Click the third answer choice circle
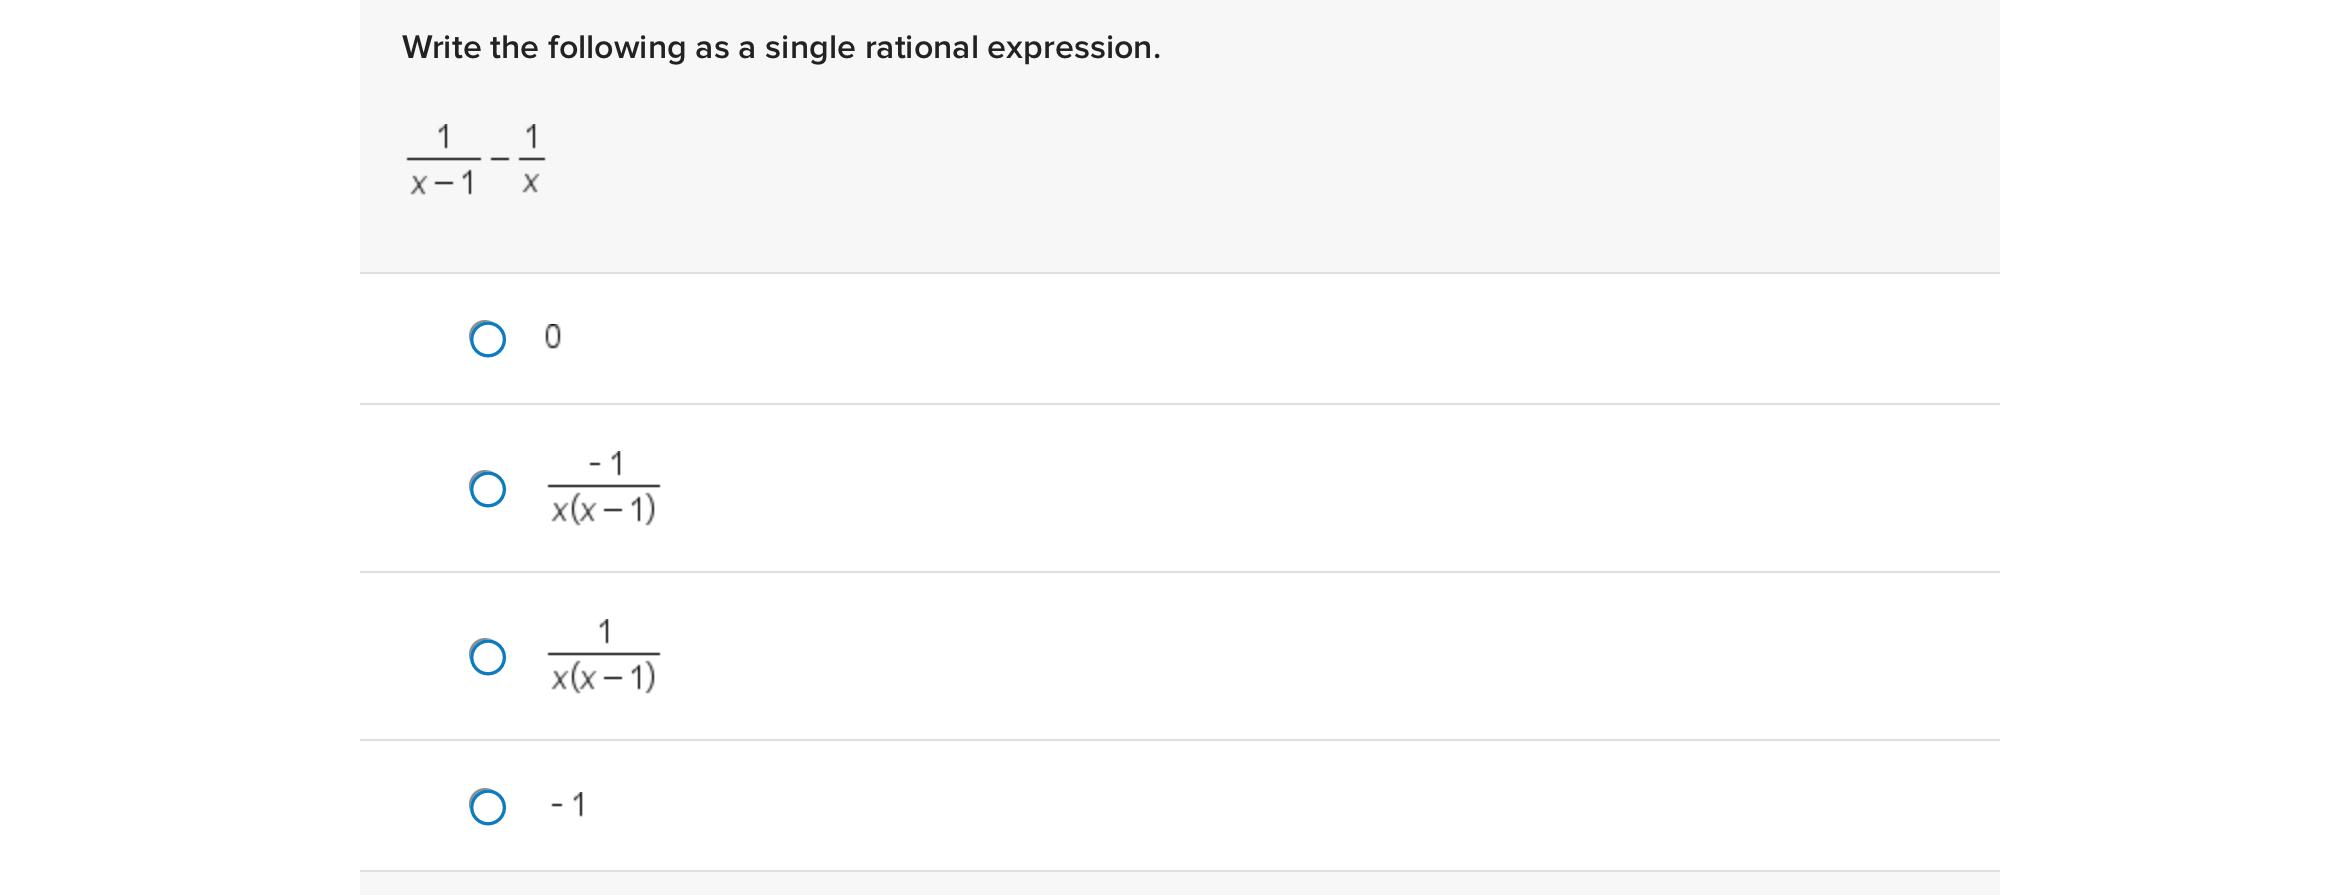This screenshot has width=2335, height=895. pyautogui.click(x=488, y=658)
